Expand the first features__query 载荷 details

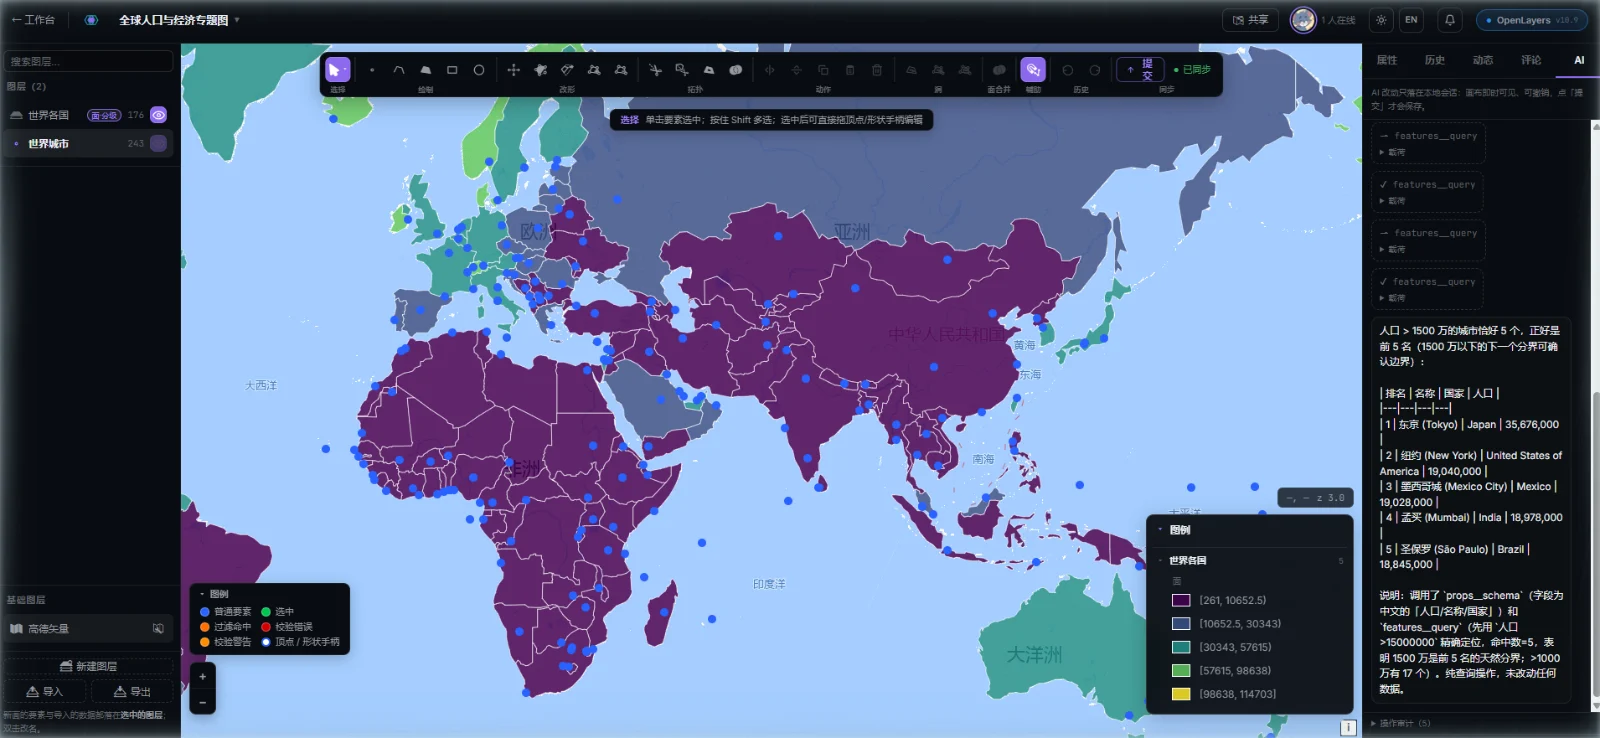tap(1392, 152)
